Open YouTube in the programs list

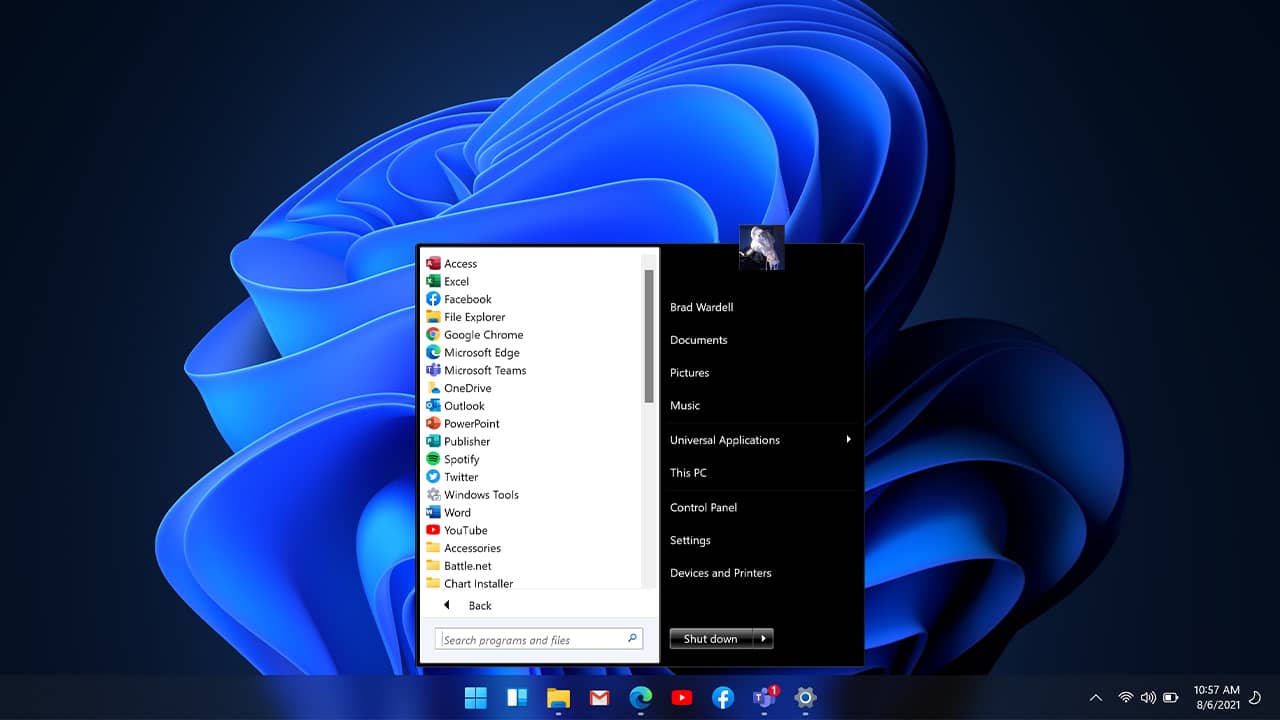pos(457,530)
